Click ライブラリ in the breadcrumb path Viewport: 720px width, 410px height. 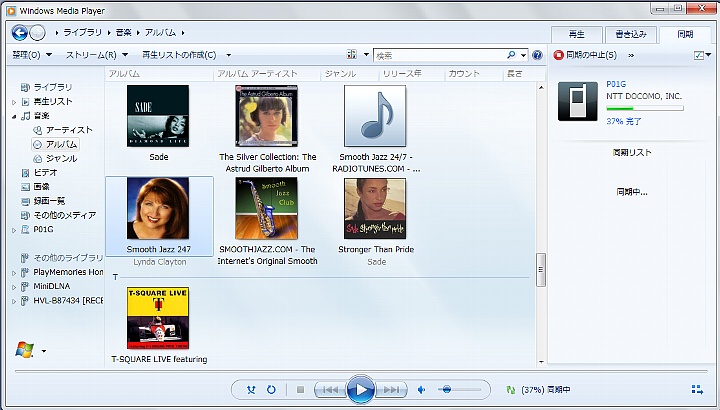click(83, 33)
